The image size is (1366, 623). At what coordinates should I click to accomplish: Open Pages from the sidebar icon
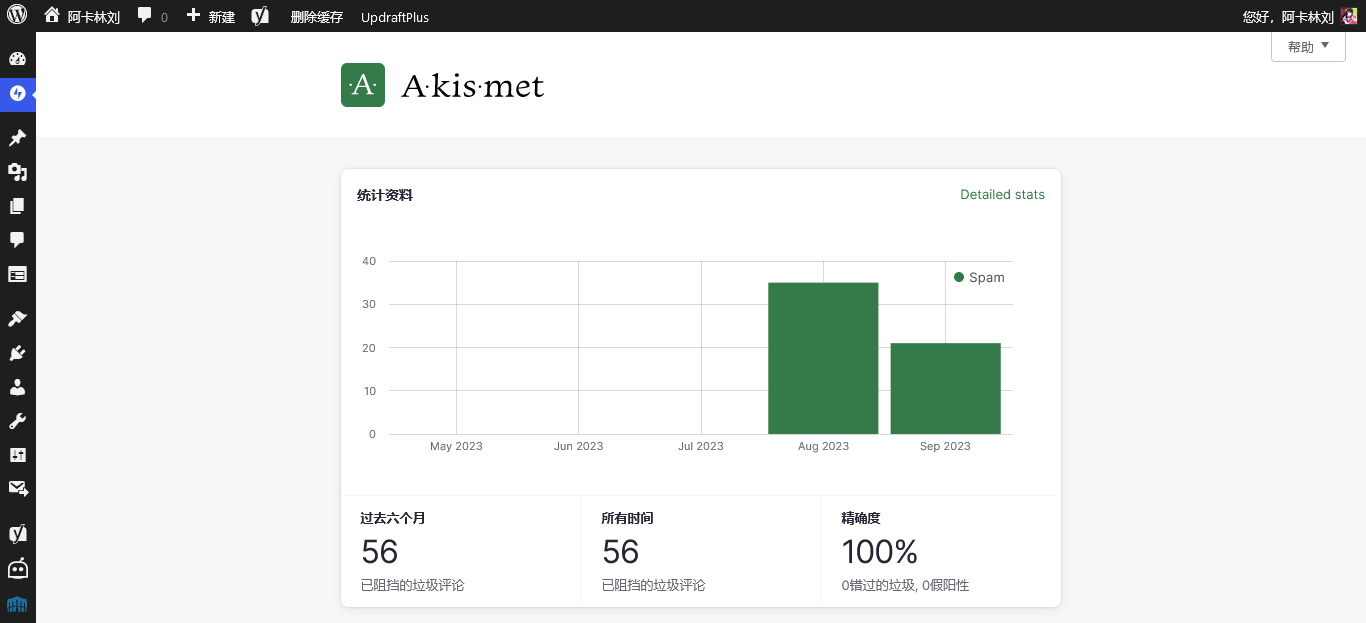(17, 206)
